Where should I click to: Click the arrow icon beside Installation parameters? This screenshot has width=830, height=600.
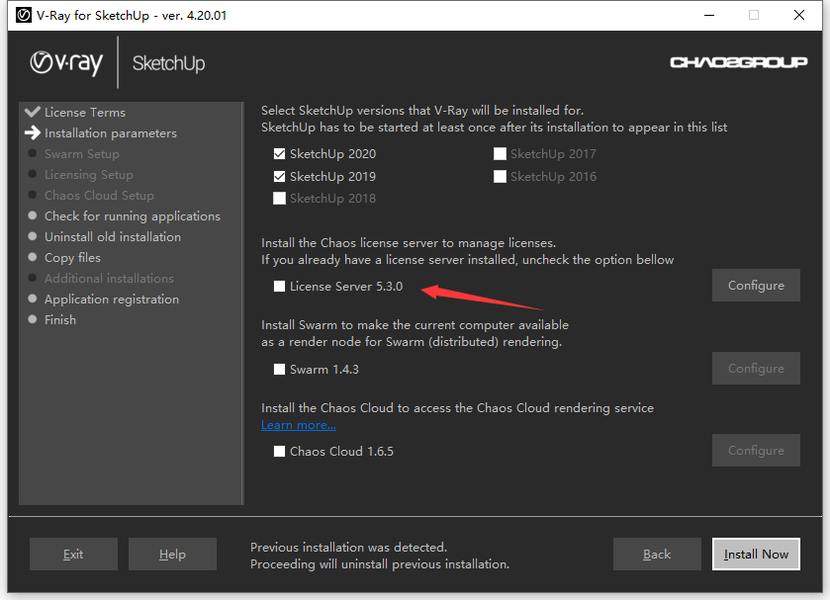(32, 132)
